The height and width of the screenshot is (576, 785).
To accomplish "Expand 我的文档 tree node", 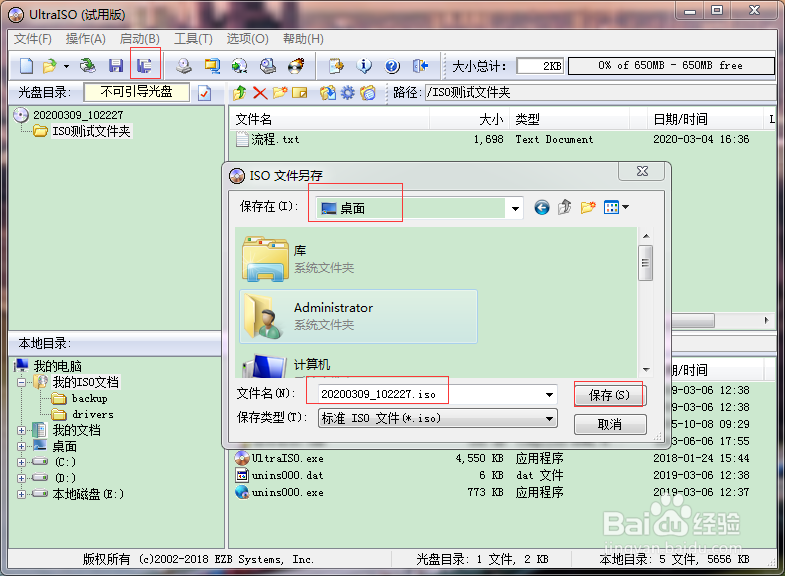I will click(x=22, y=430).
